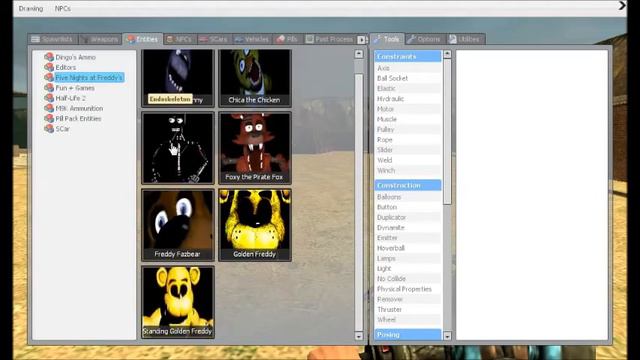Click the NPCs tab icon

170,39
